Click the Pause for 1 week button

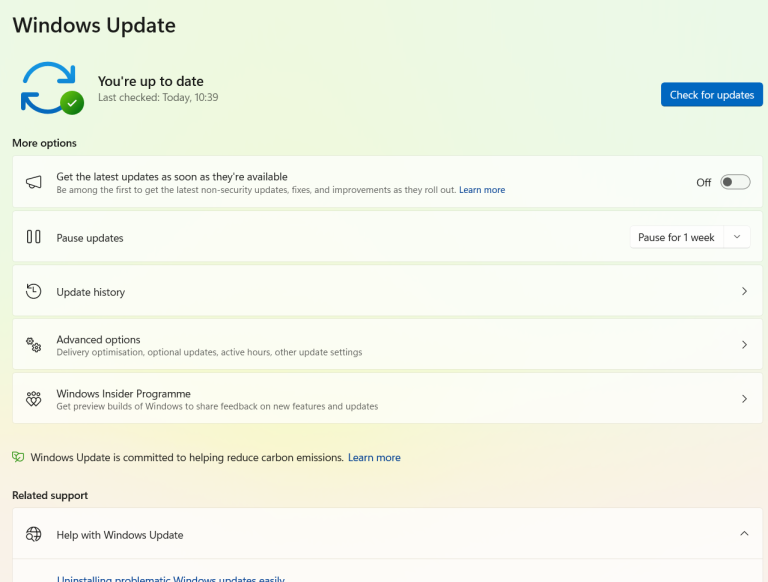pos(676,237)
